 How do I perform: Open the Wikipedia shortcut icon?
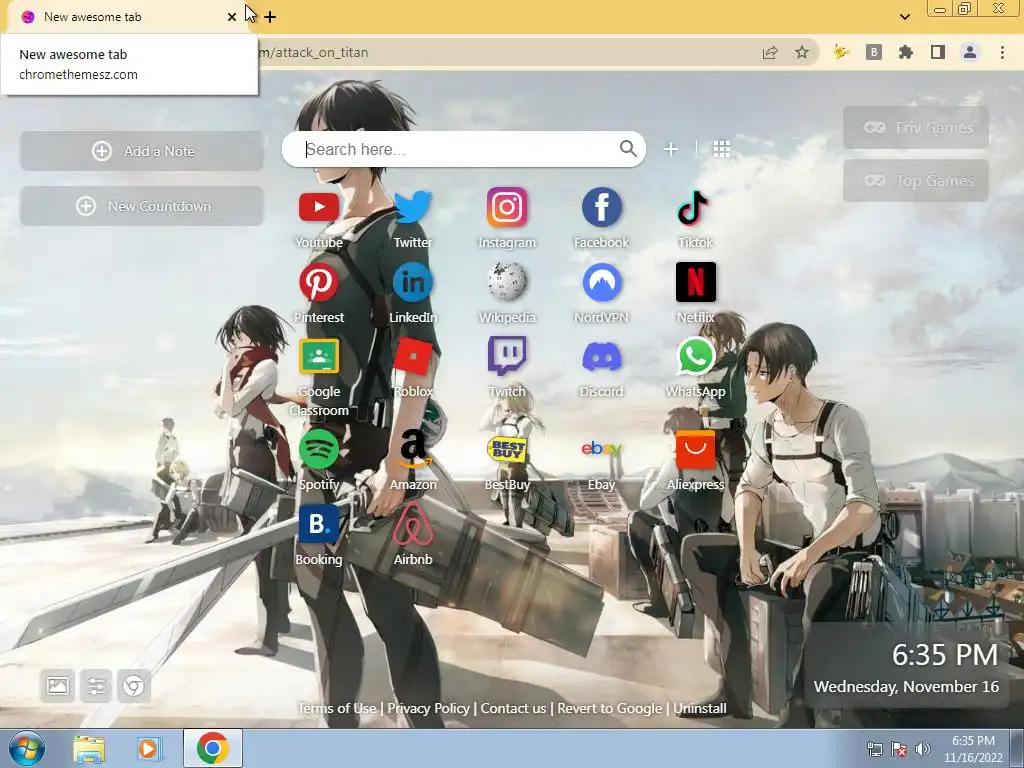(x=507, y=282)
